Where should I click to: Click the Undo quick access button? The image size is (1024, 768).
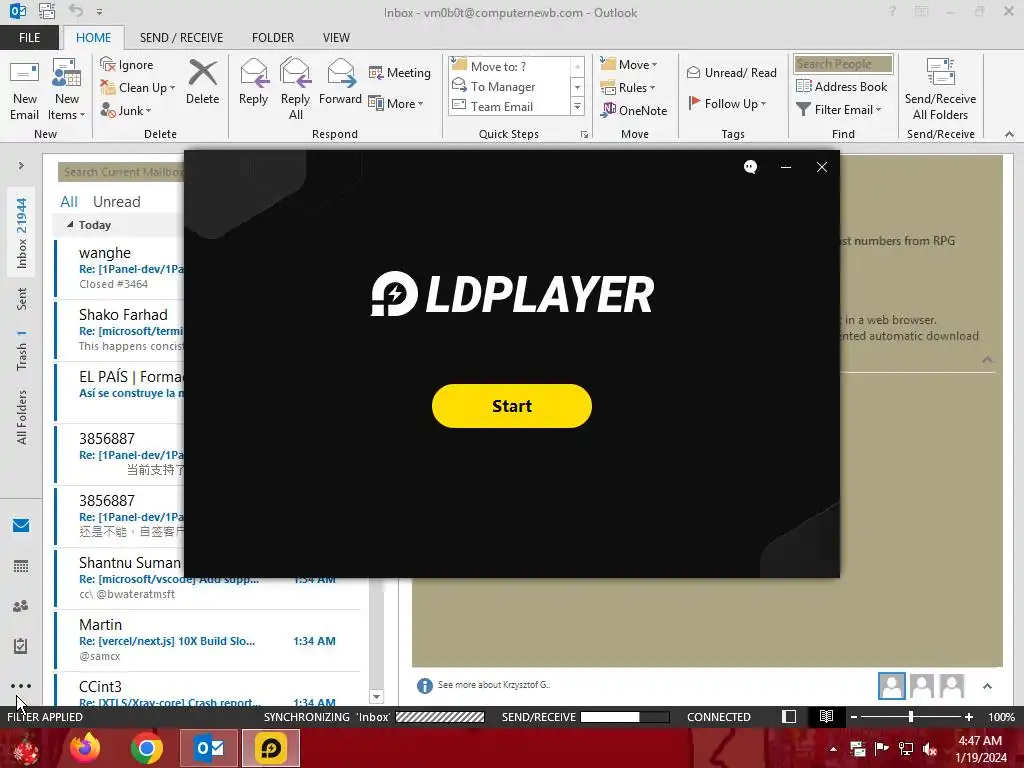[x=76, y=11]
